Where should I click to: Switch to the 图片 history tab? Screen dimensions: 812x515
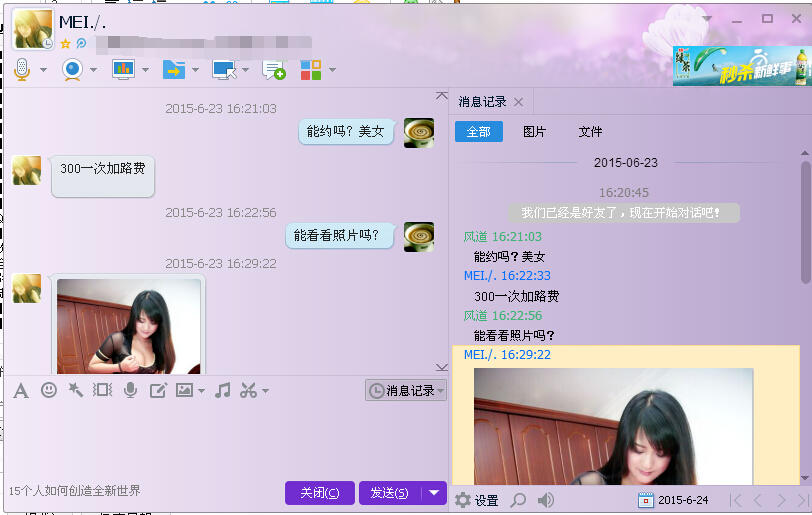coord(534,132)
